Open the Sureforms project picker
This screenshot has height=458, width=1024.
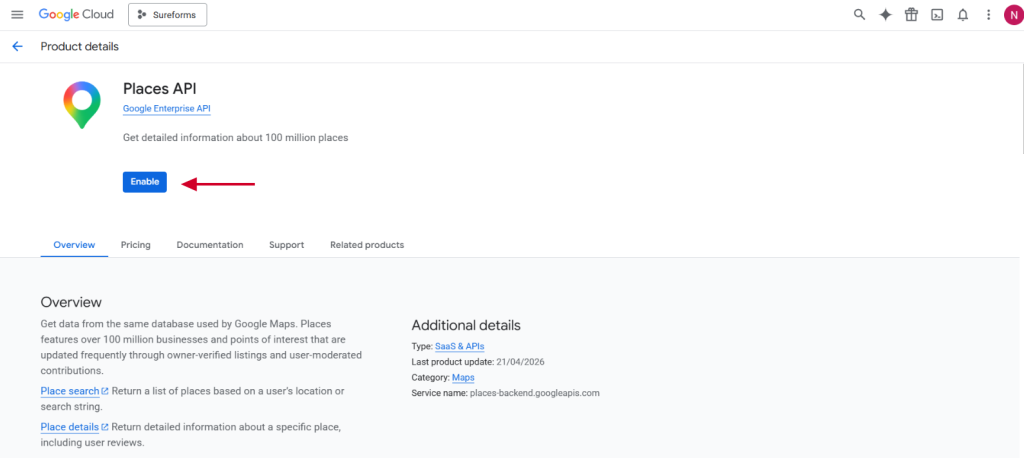(167, 14)
